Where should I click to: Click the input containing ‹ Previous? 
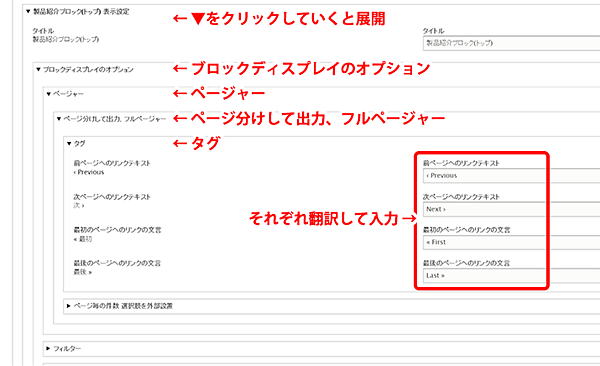coord(511,176)
